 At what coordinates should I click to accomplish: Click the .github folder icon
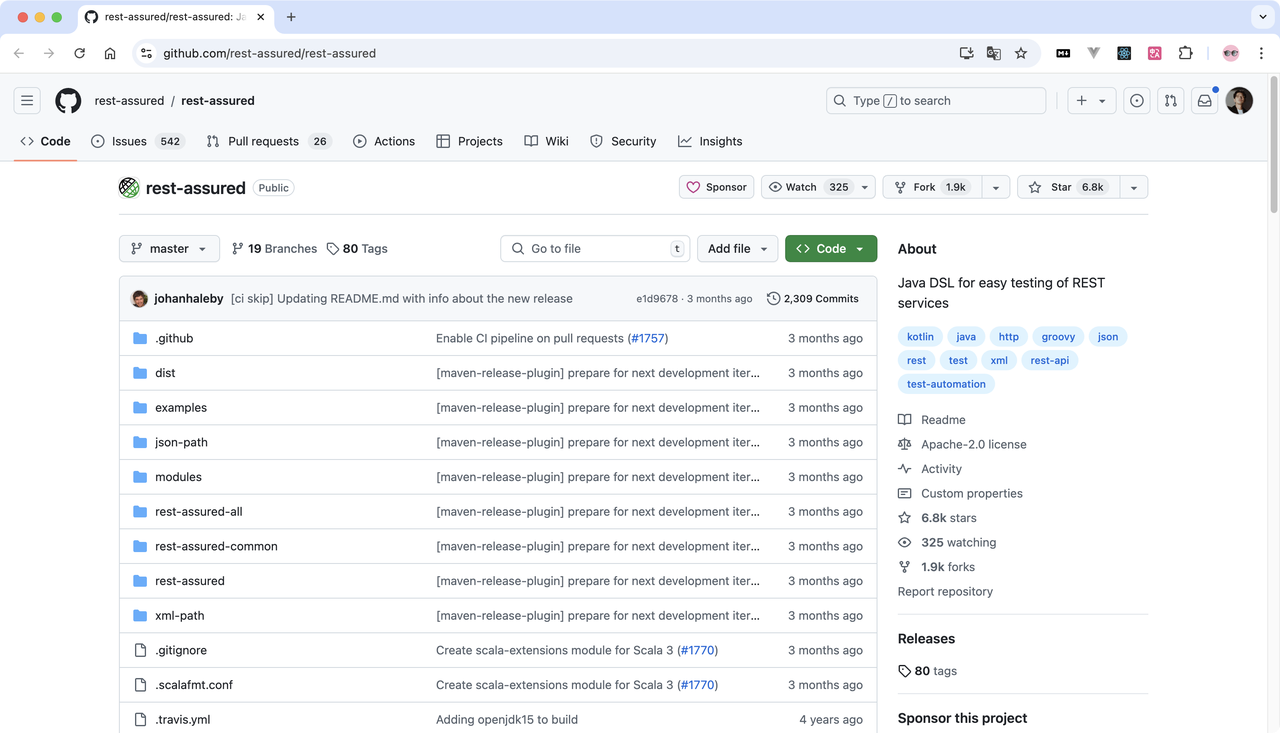click(x=140, y=338)
